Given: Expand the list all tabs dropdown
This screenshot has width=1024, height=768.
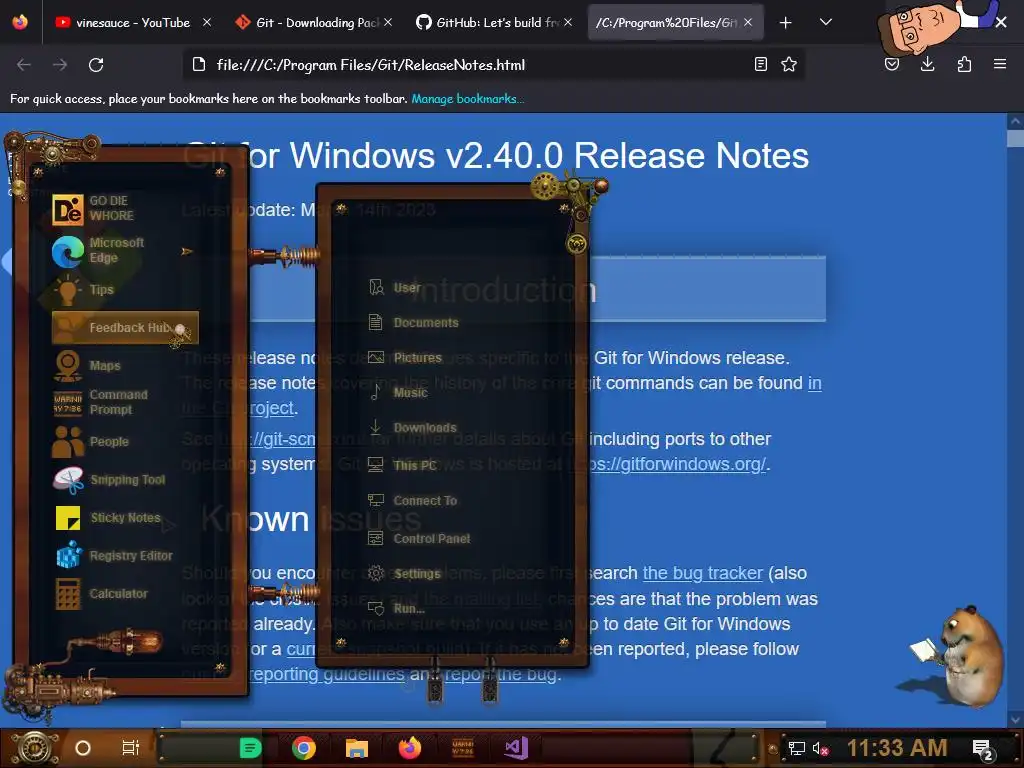Looking at the screenshot, I should pos(825,22).
